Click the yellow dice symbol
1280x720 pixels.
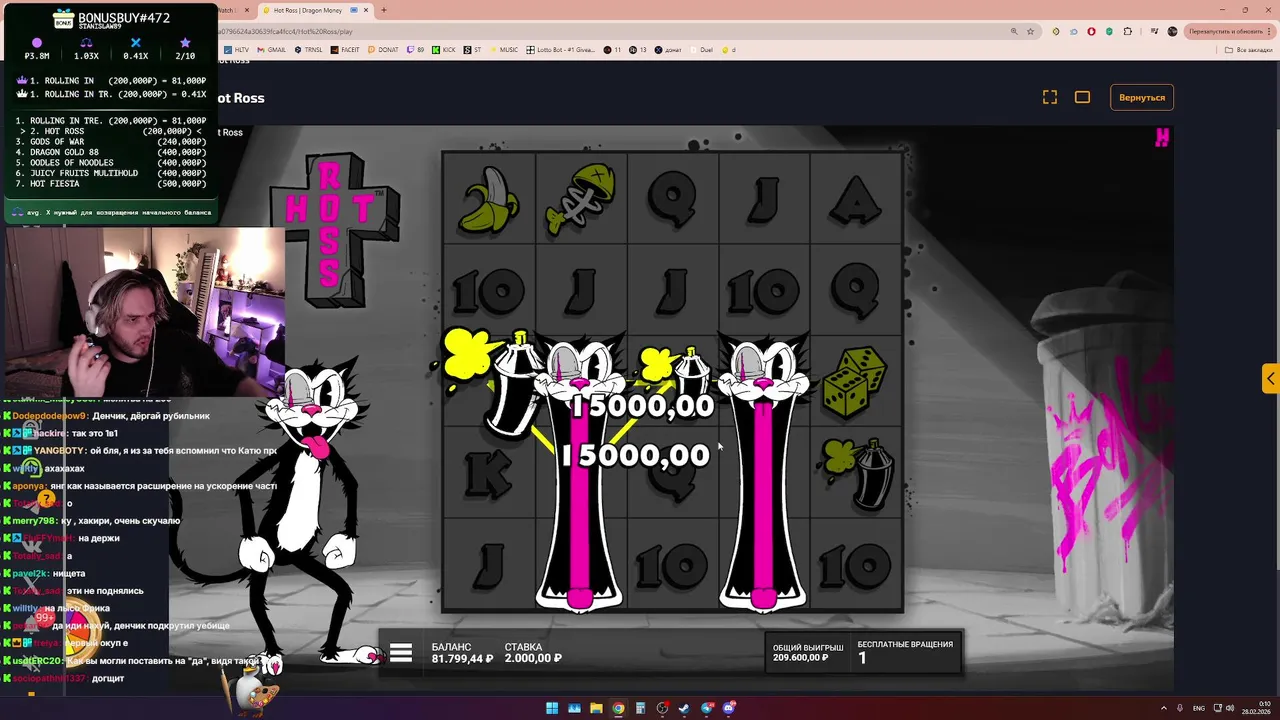click(x=855, y=380)
